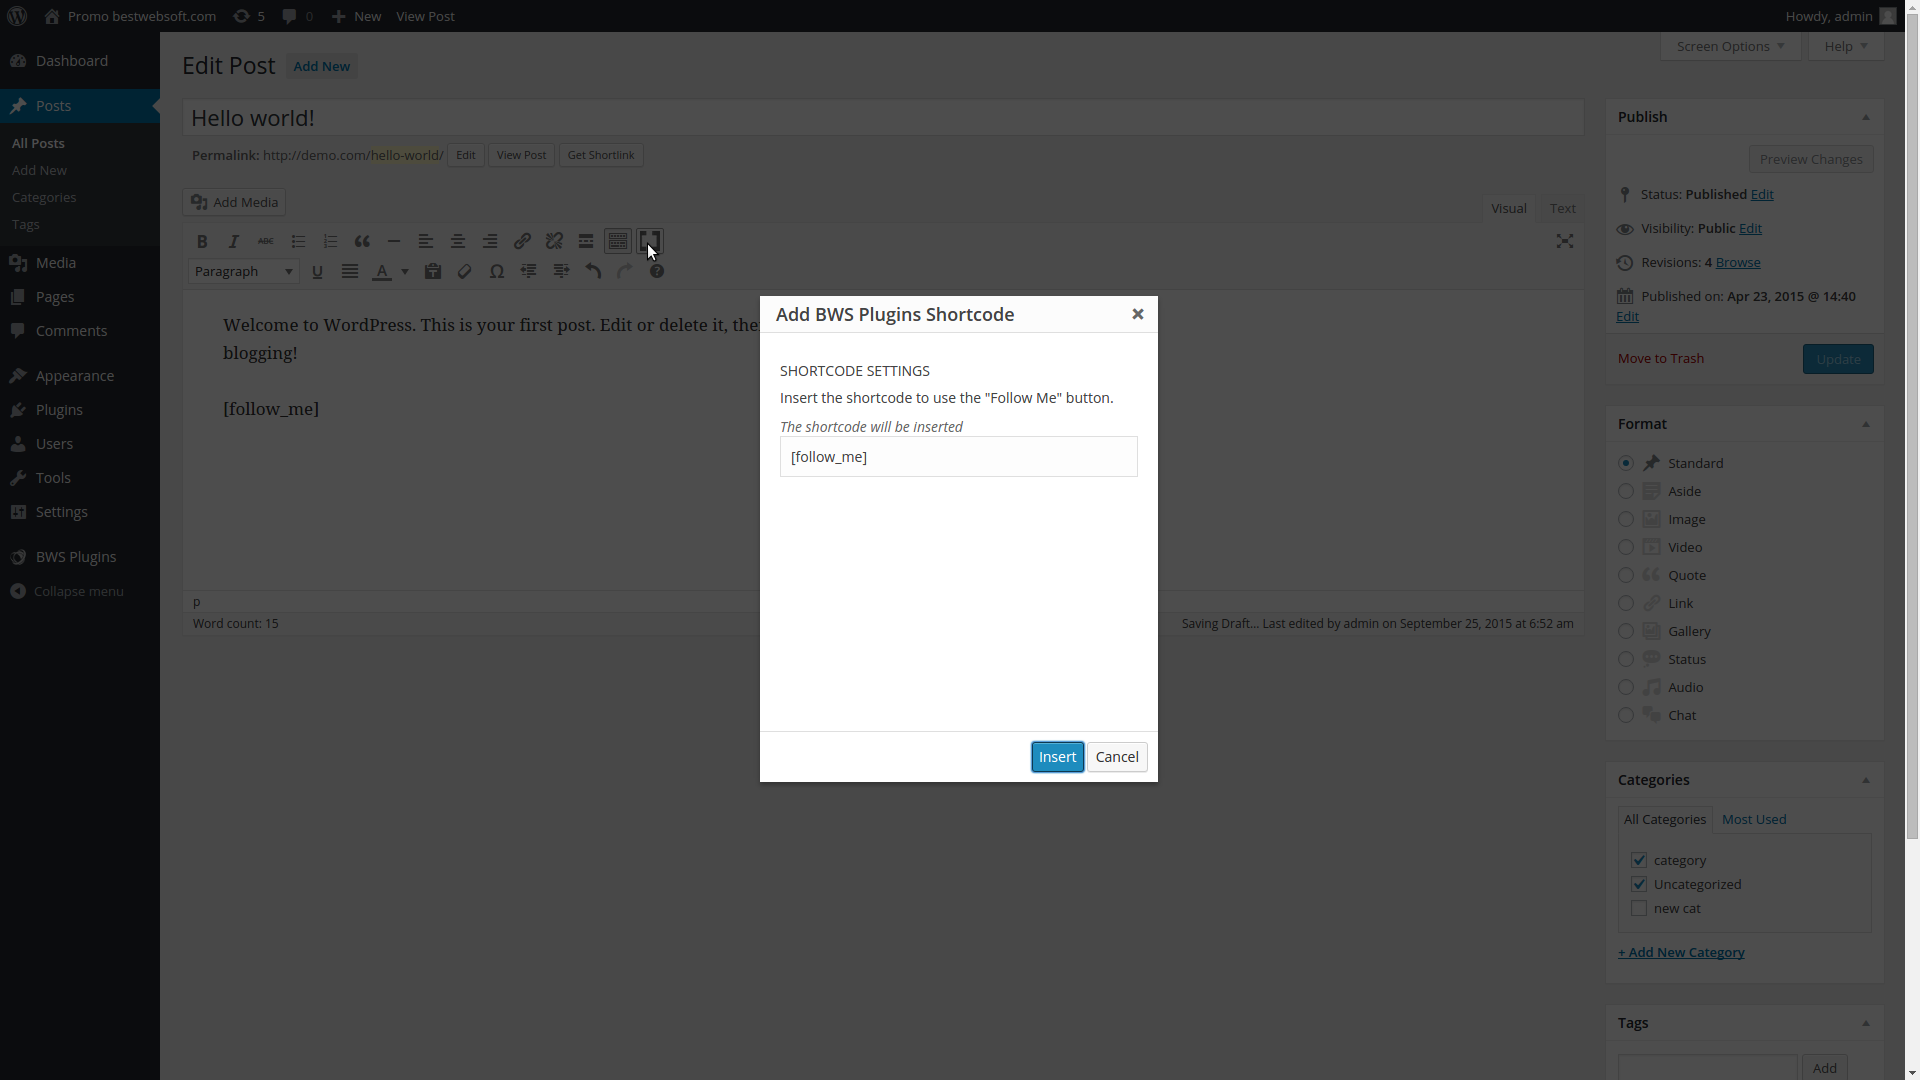Viewport: 1920px width, 1080px height.
Task: Expand Screen Options panel
Action: pyautogui.click(x=1730, y=46)
